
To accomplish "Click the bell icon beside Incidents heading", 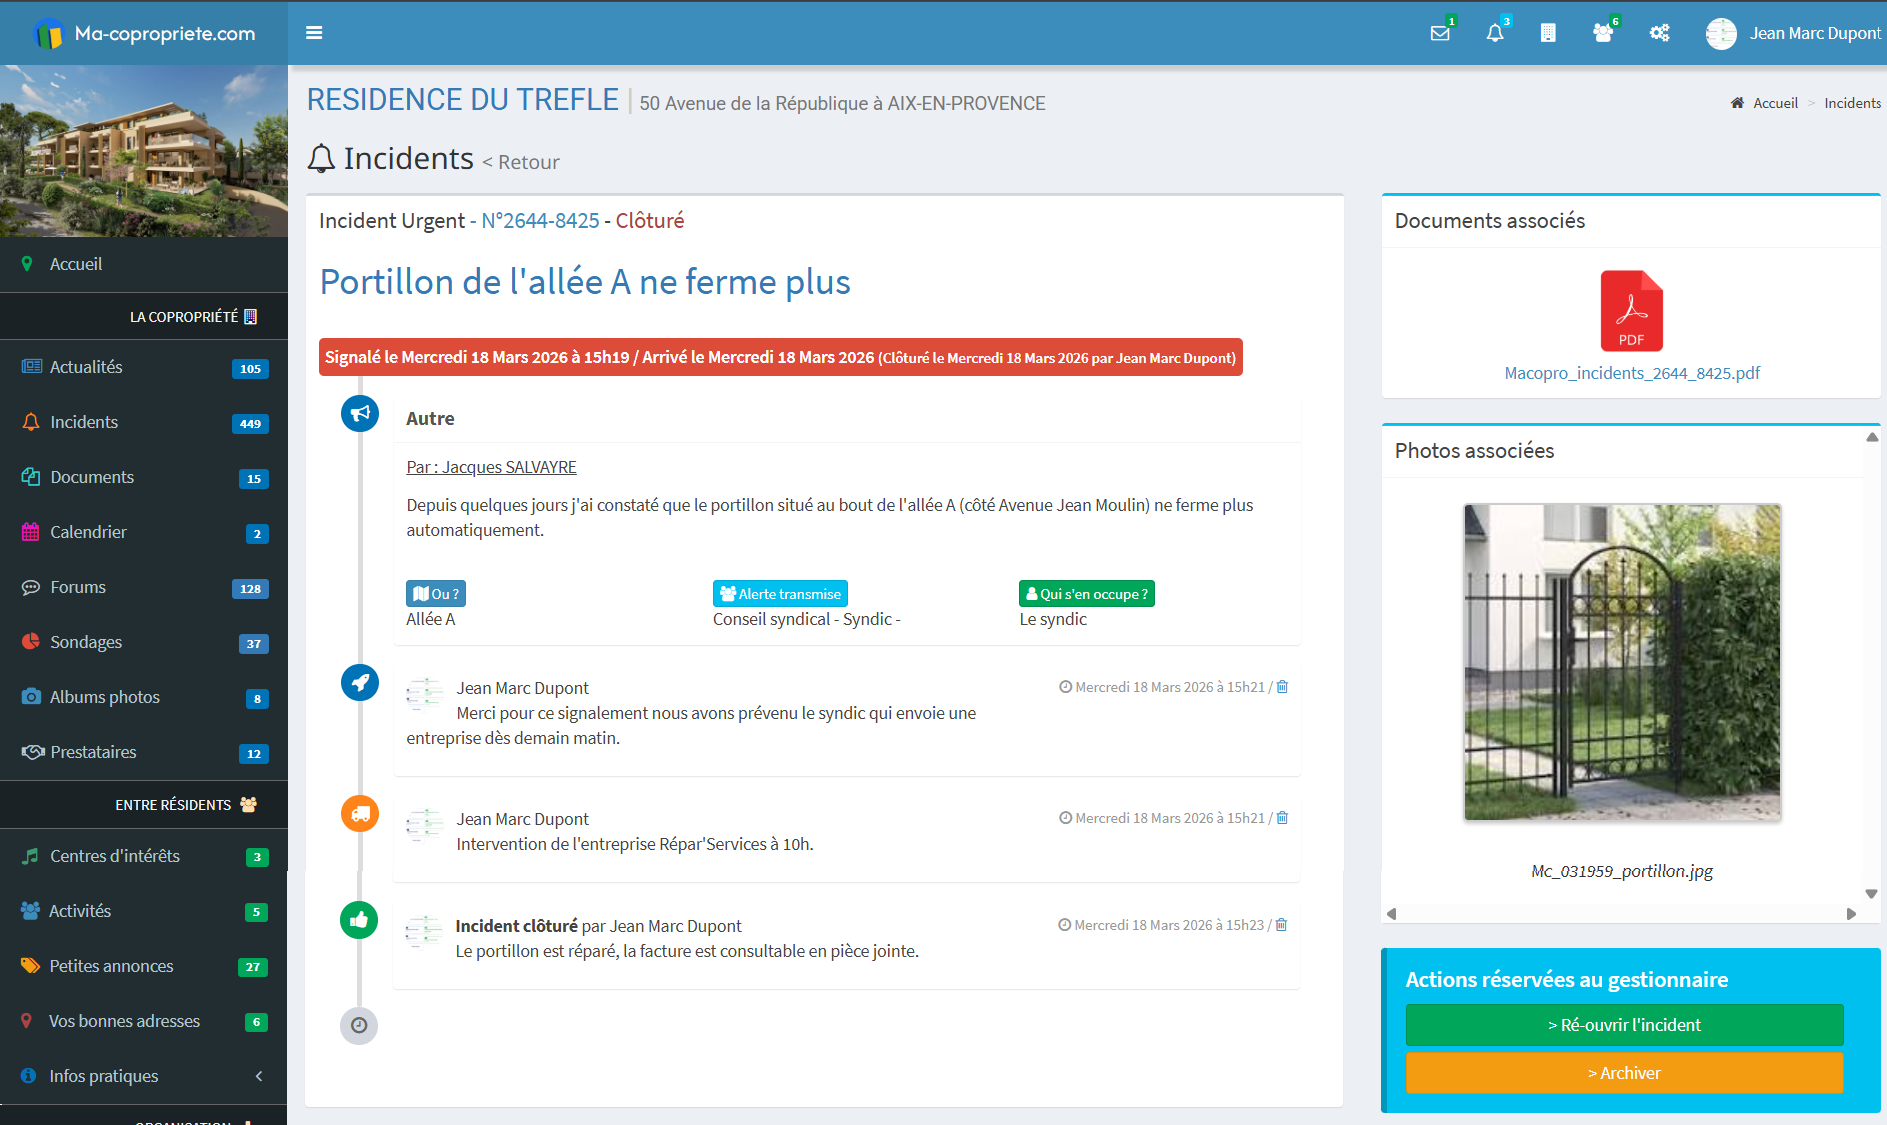I will tap(321, 159).
